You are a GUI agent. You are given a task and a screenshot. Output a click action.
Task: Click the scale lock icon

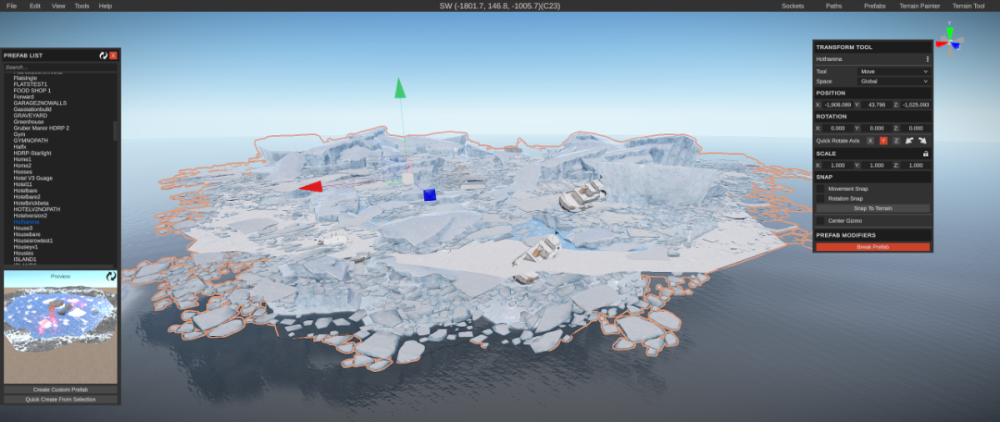pyautogui.click(x=925, y=154)
